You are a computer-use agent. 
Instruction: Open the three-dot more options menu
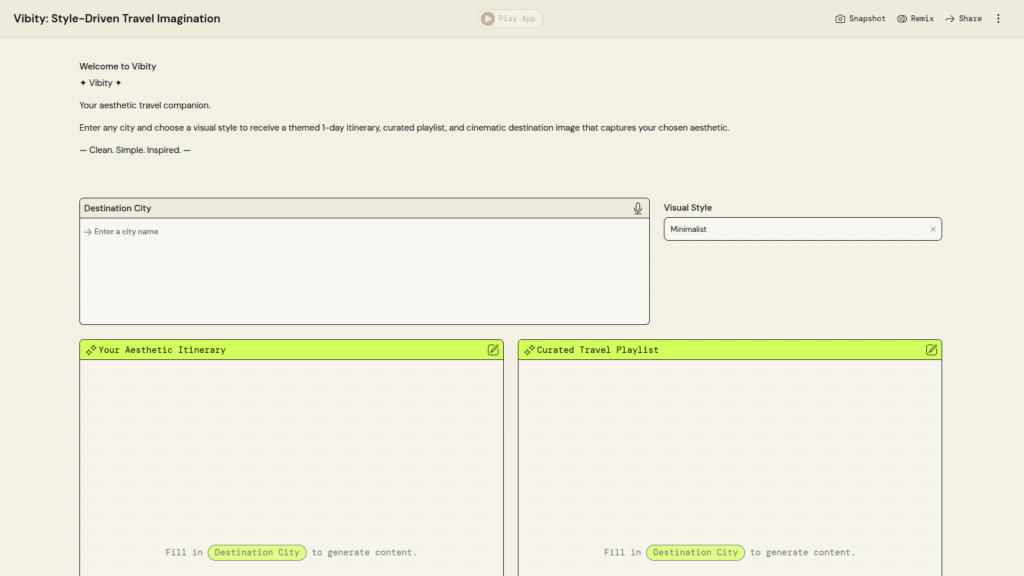tap(998, 19)
